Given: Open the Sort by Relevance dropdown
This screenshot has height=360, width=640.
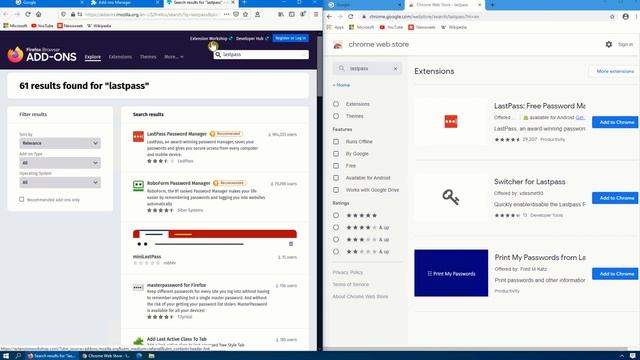Looking at the screenshot, I should (x=60, y=143).
